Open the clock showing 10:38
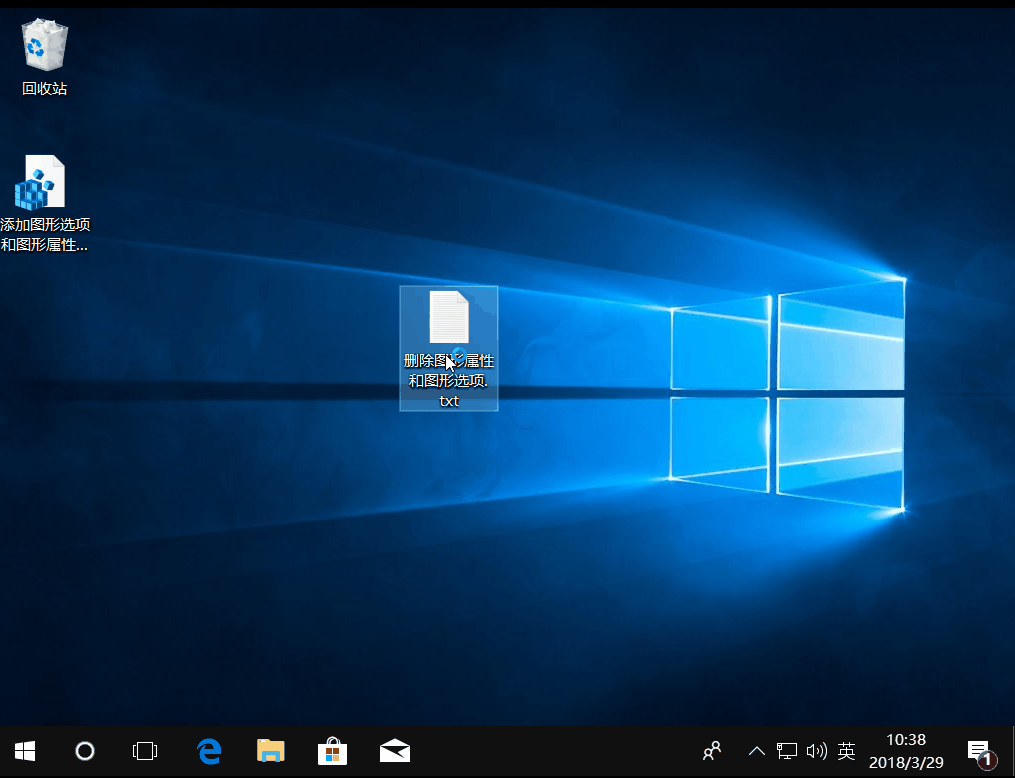 [906, 751]
